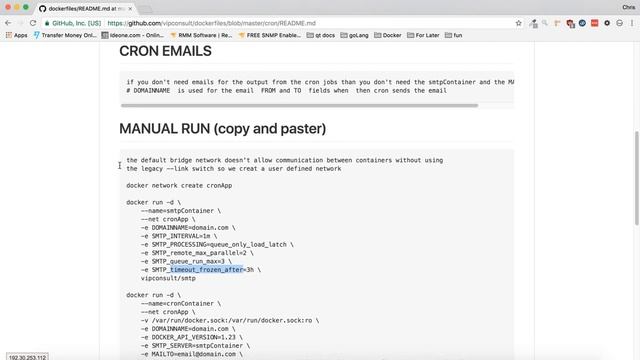
Task: Click the 'SMTP_remote_max_parallel=2' line
Action: [197, 253]
